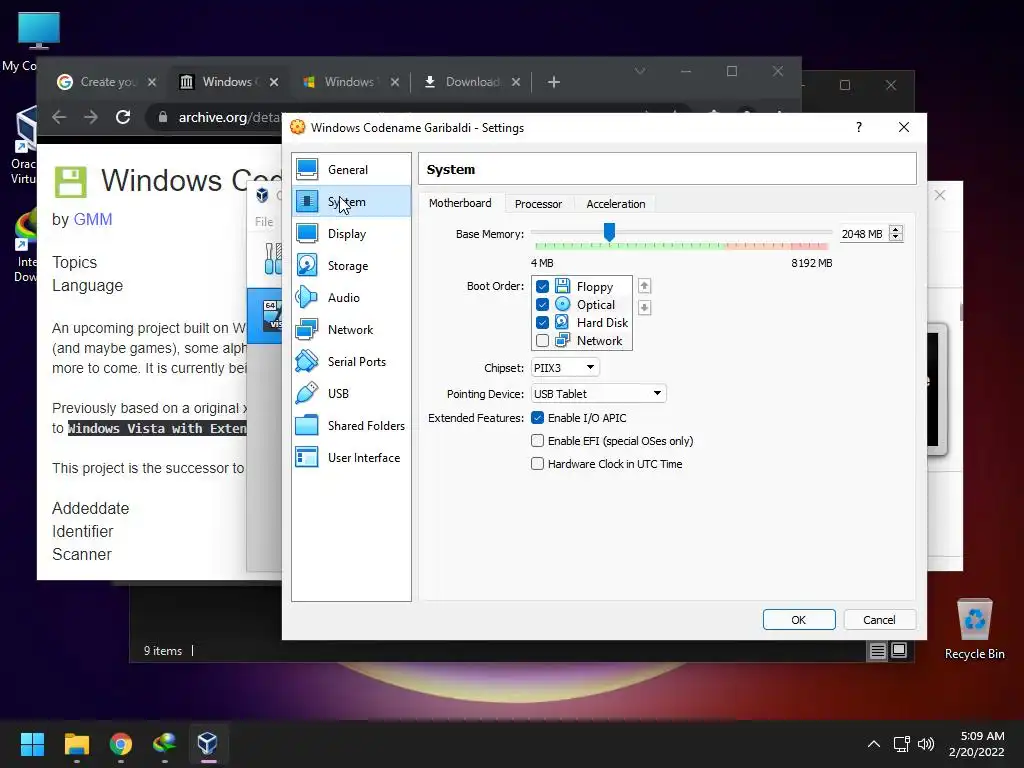Reload the archive.org page in Chrome
The height and width of the screenshot is (768, 1024).
[123, 117]
